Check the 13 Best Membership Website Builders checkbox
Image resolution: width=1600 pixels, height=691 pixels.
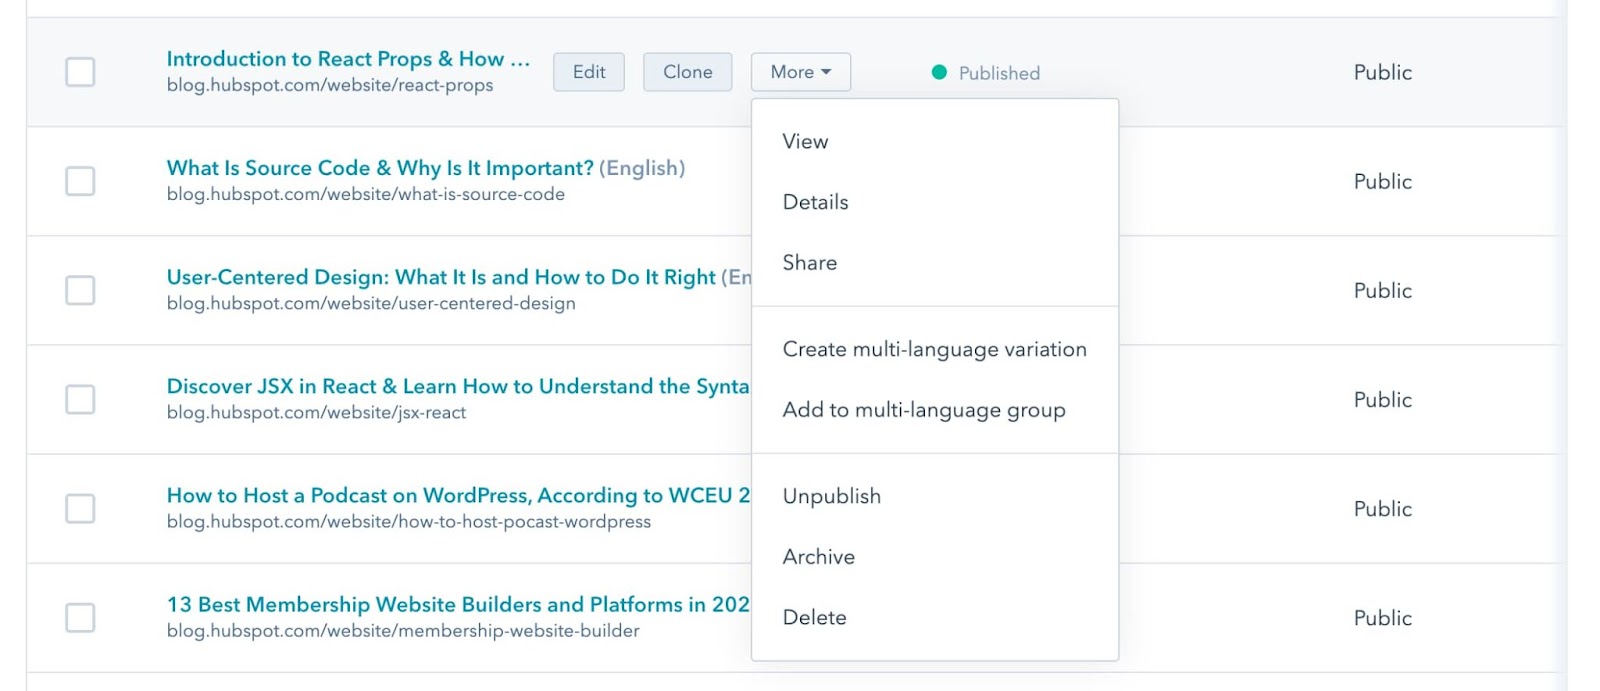coord(80,617)
